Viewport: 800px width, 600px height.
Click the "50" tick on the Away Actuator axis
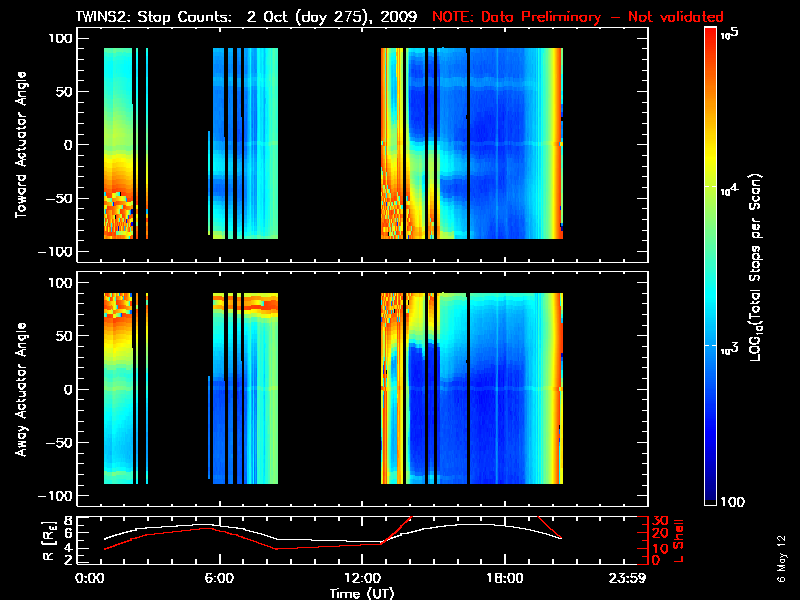pyautogui.click(x=65, y=336)
